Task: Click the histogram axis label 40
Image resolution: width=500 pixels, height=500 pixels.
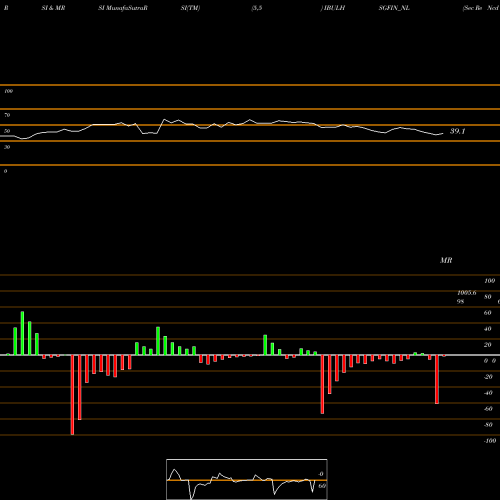Action: coord(488,329)
